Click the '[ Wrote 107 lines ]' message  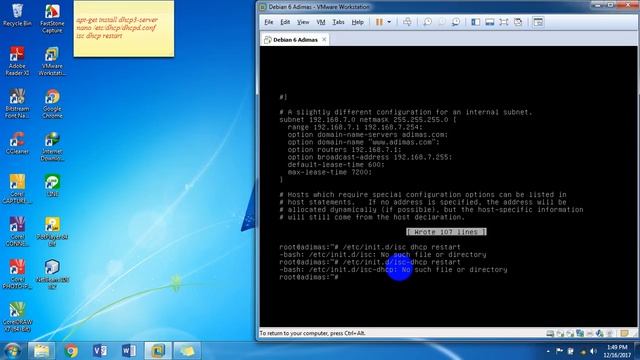(x=446, y=232)
